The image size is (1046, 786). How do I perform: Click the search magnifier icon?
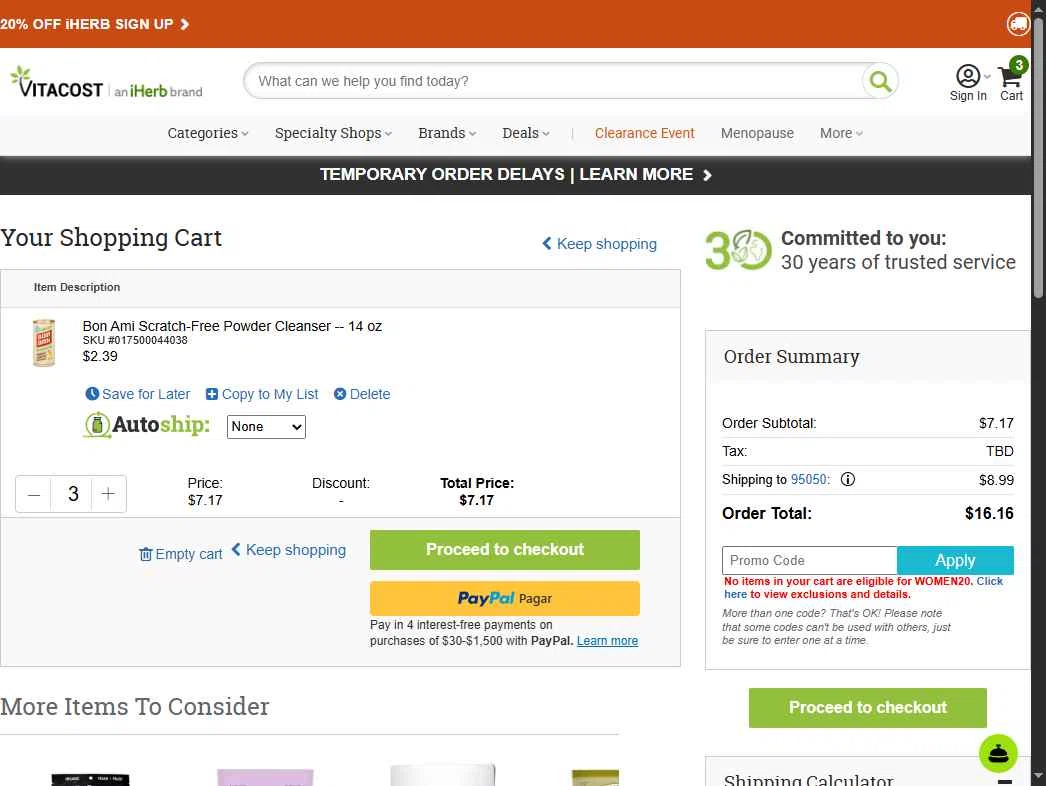(880, 81)
